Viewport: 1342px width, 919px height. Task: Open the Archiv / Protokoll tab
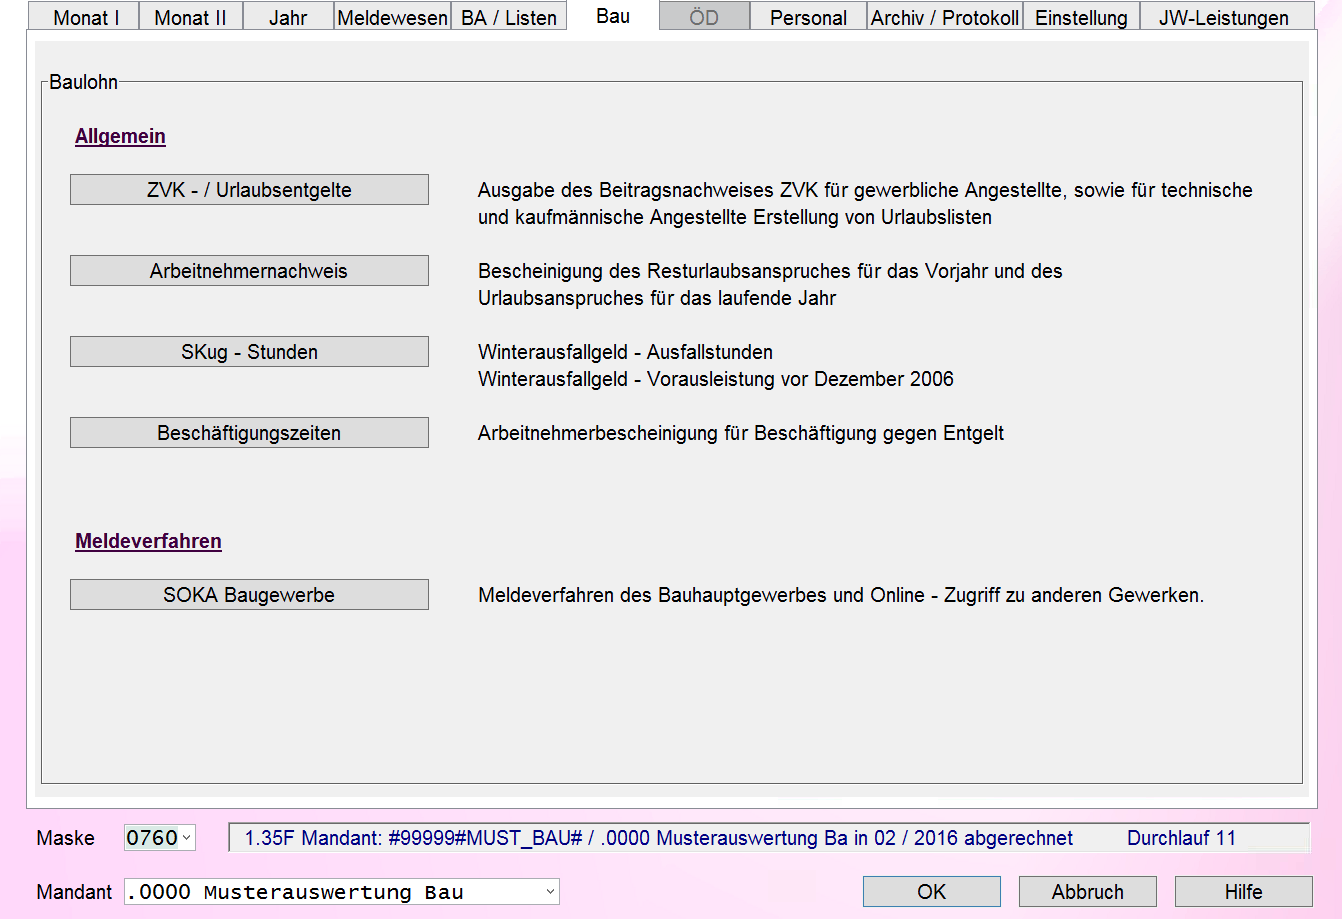(945, 17)
